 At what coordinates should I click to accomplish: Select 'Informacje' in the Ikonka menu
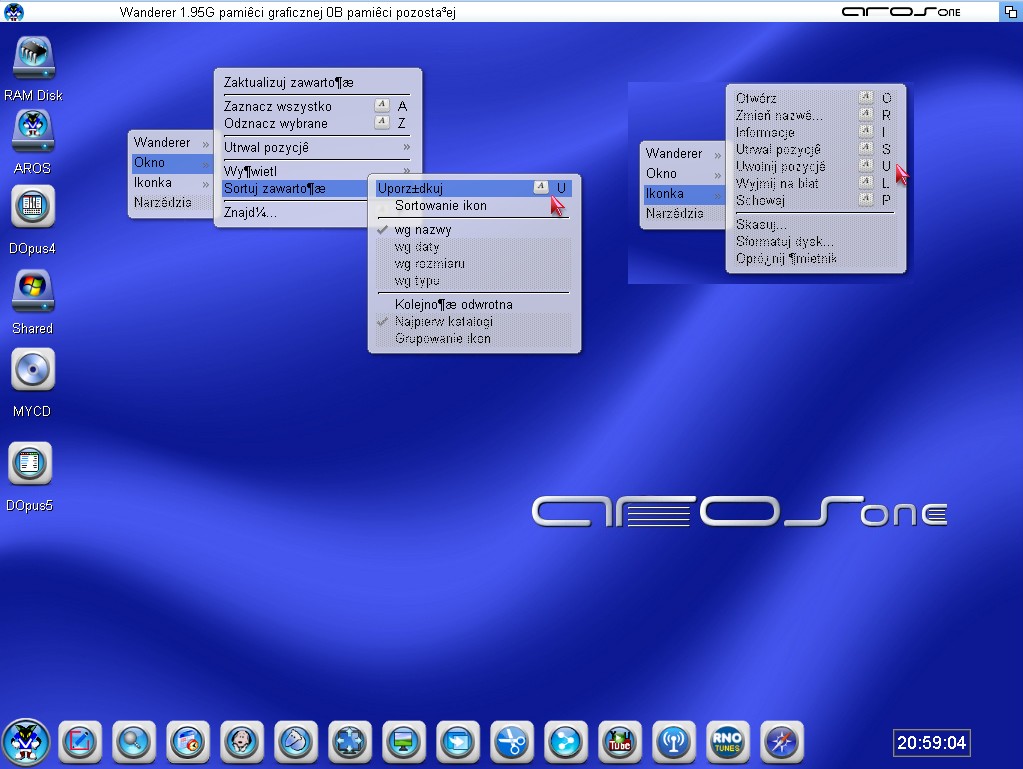point(765,132)
